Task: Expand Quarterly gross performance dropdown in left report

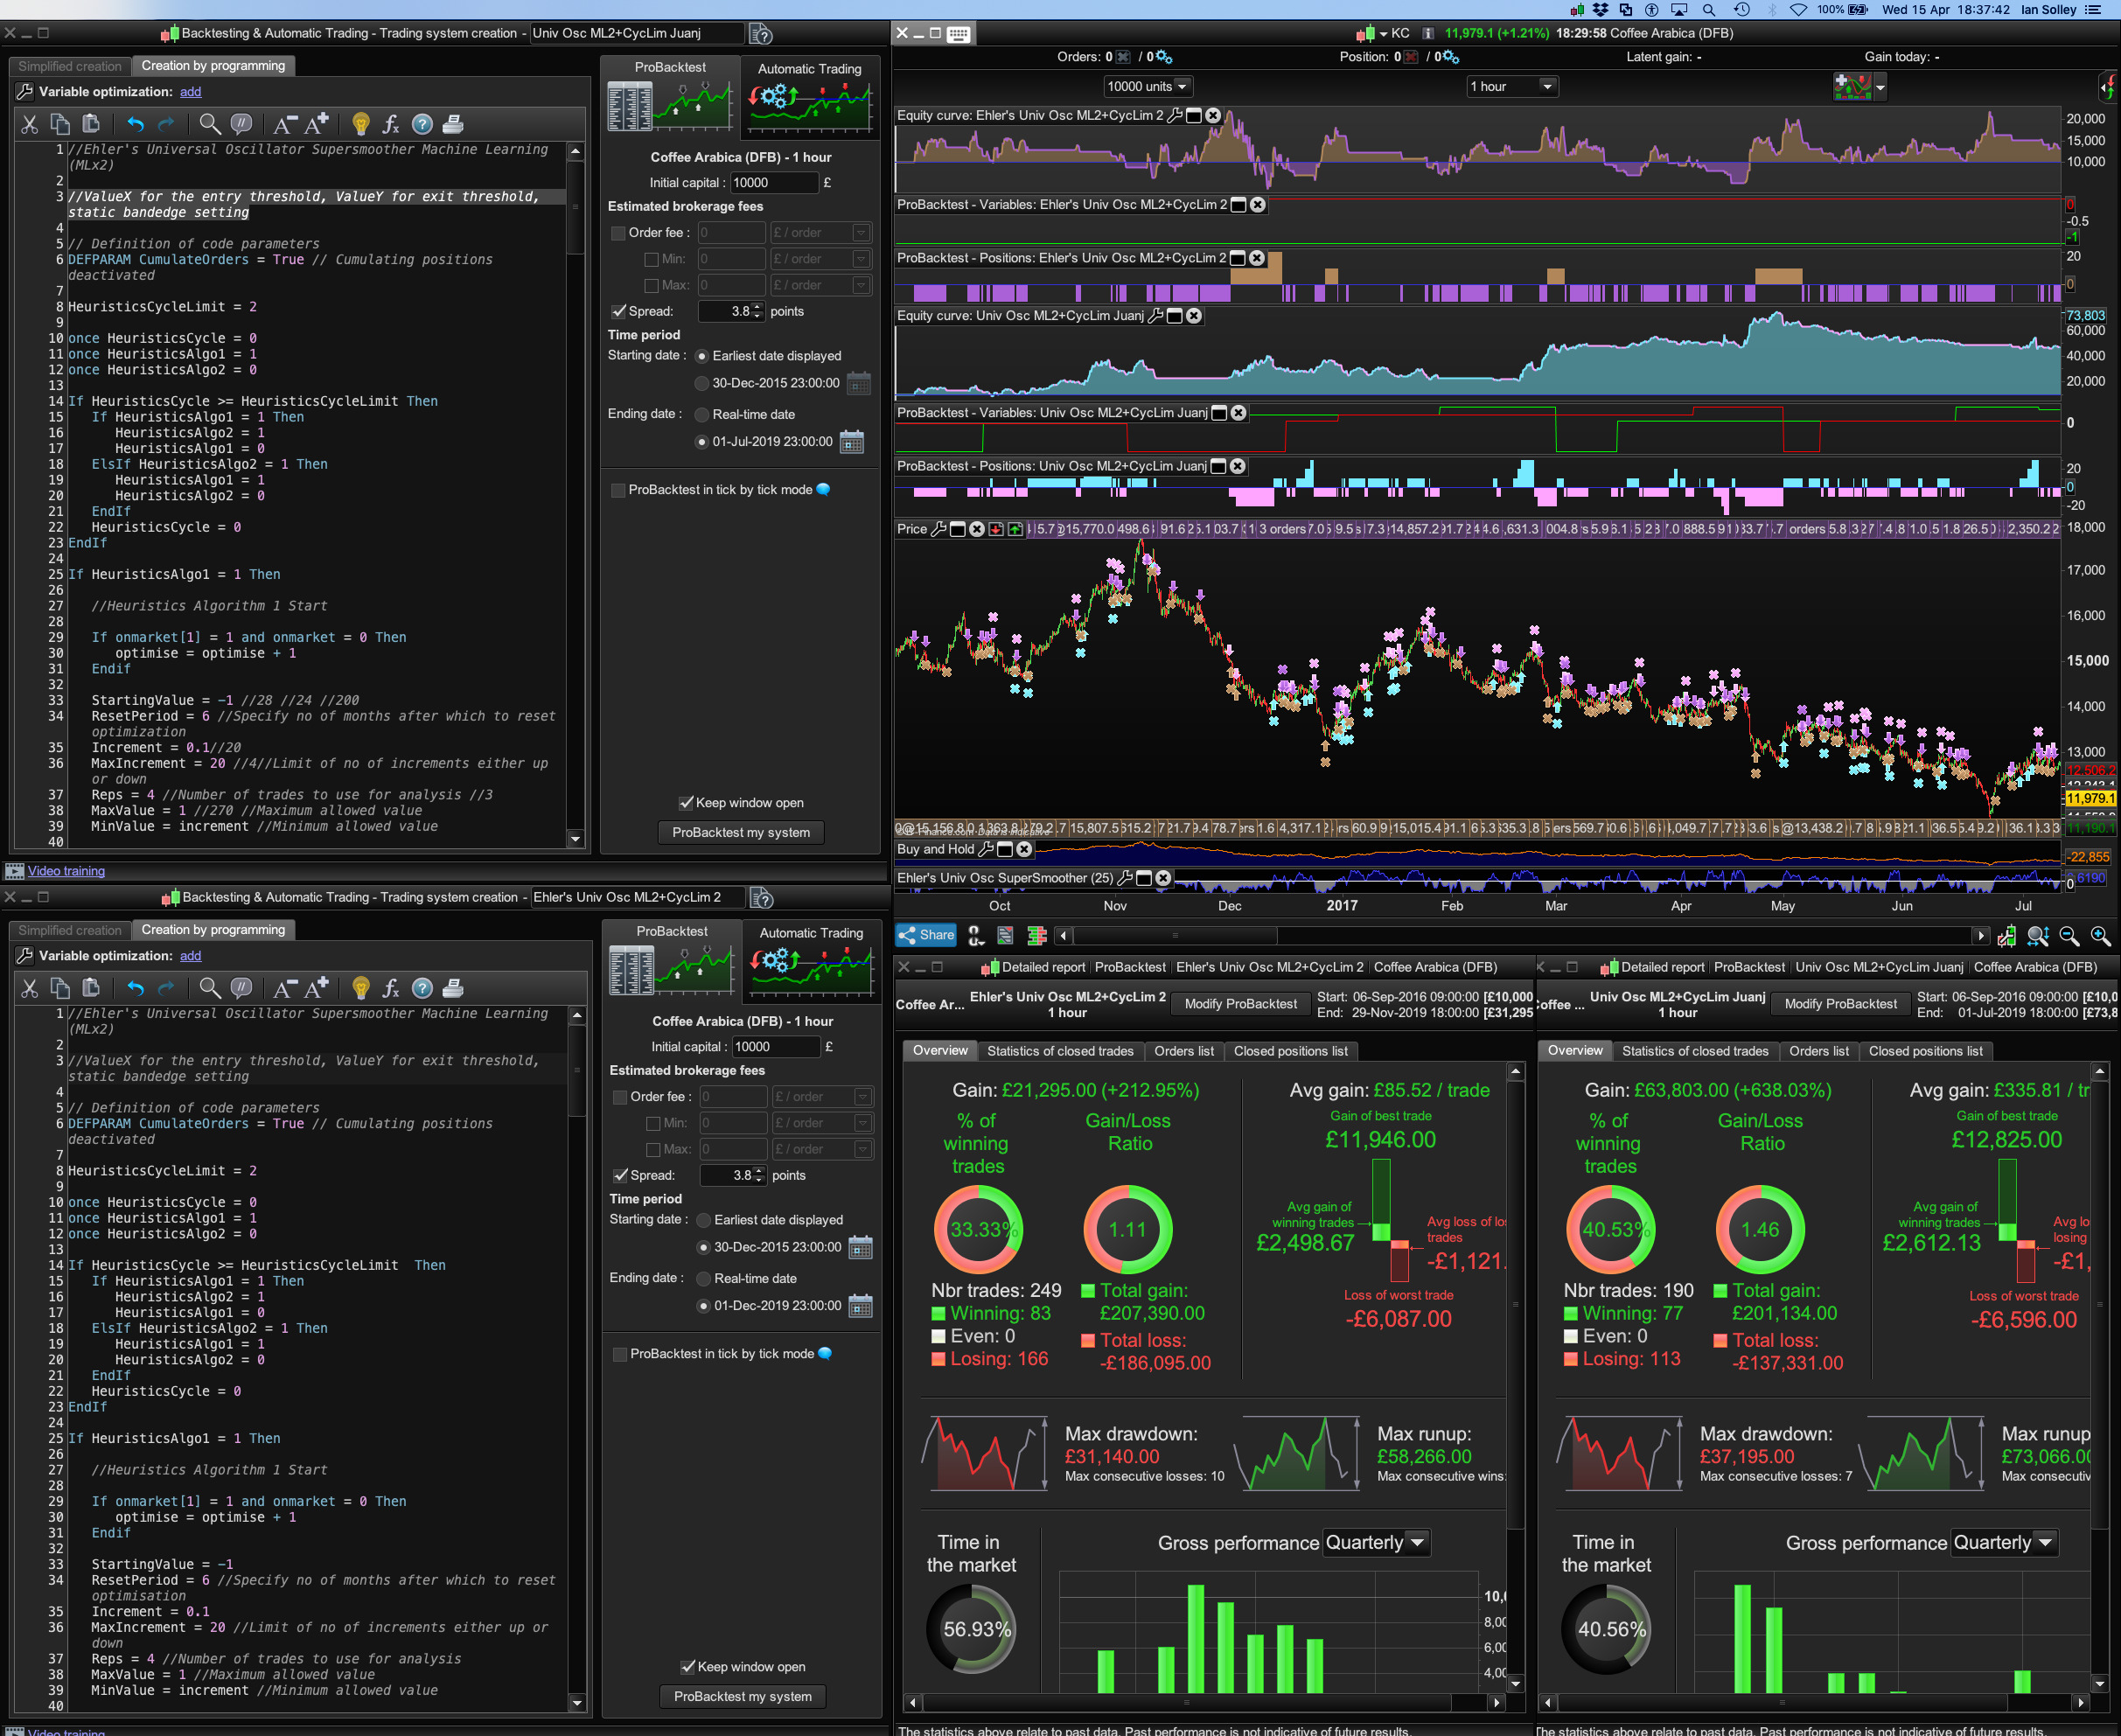Action: [1417, 1542]
